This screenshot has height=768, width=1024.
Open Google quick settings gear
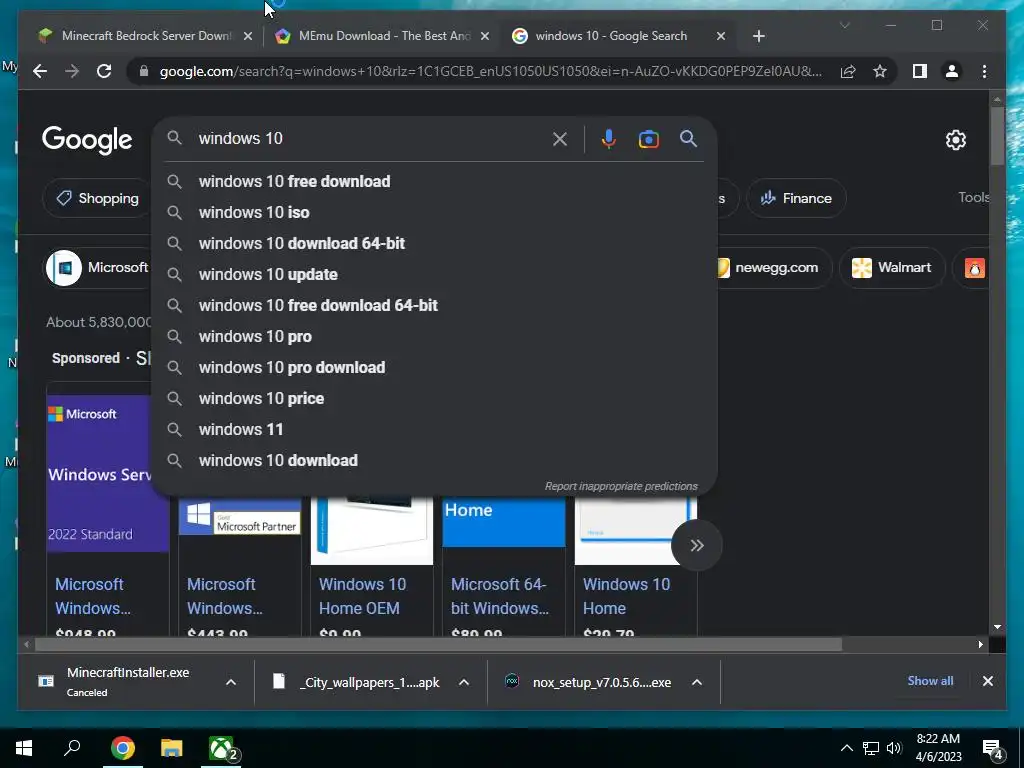pos(955,140)
